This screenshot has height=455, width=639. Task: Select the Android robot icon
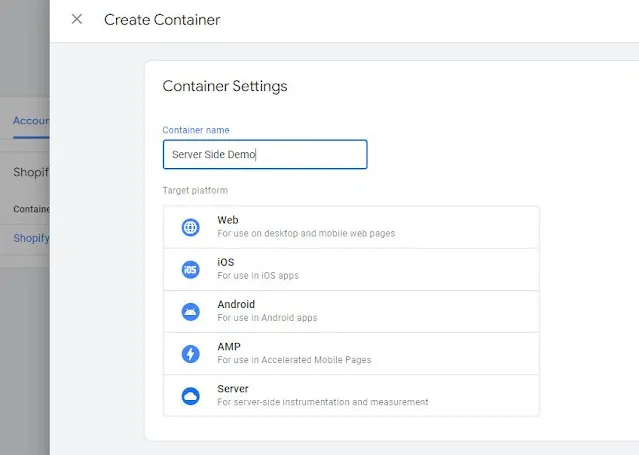click(x=190, y=312)
